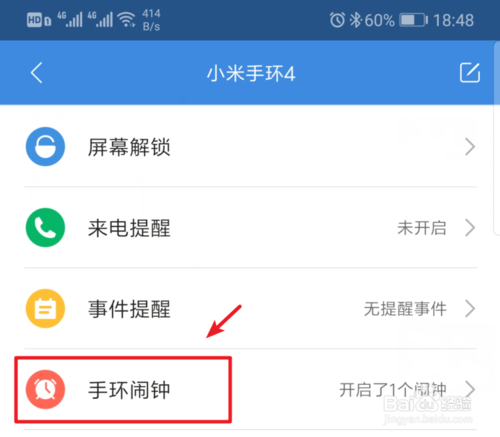Tap the 未开启 status text

coord(422,228)
